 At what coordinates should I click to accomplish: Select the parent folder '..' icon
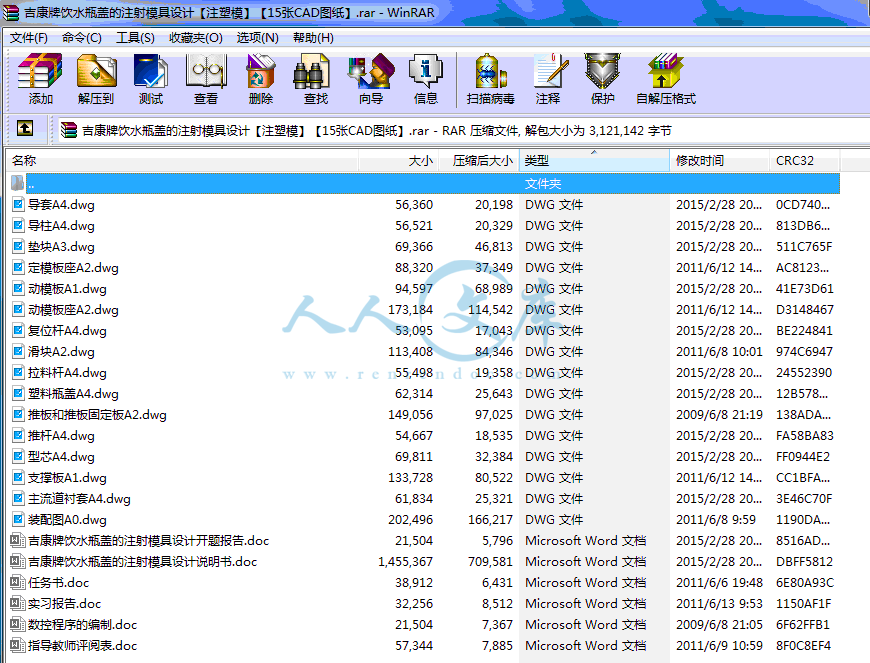[18, 183]
